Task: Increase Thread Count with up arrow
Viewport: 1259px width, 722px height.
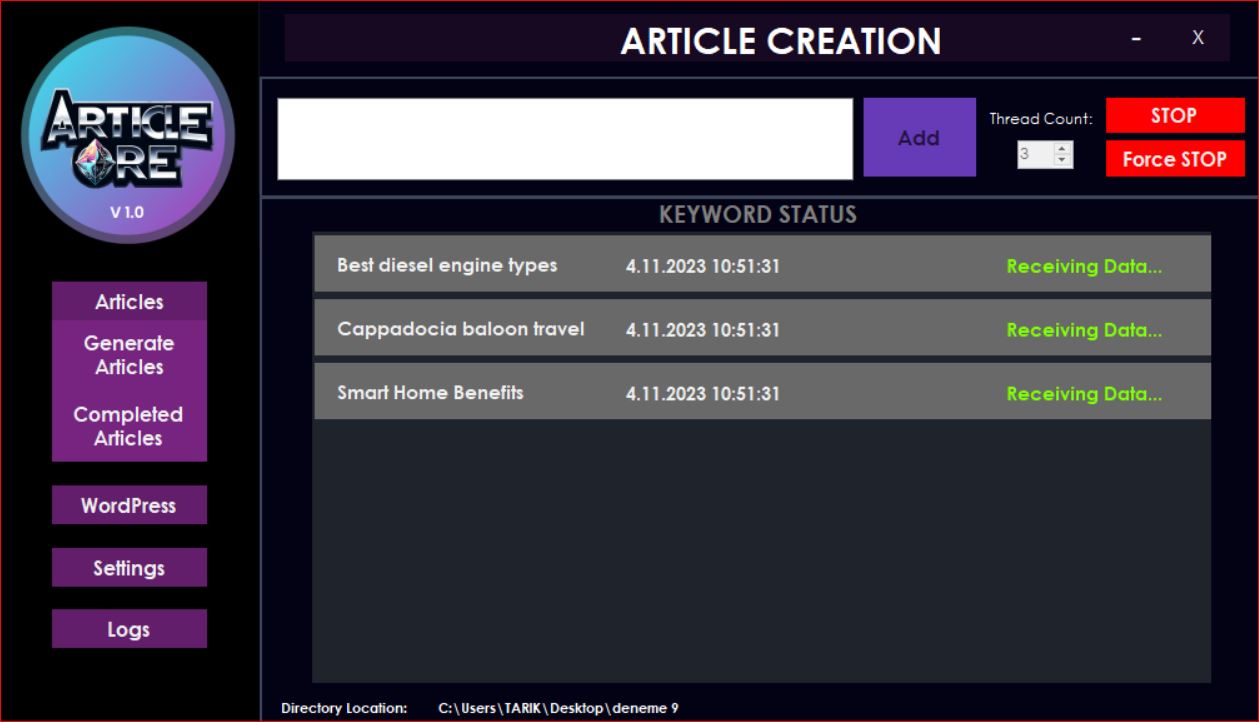Action: click(1062, 149)
